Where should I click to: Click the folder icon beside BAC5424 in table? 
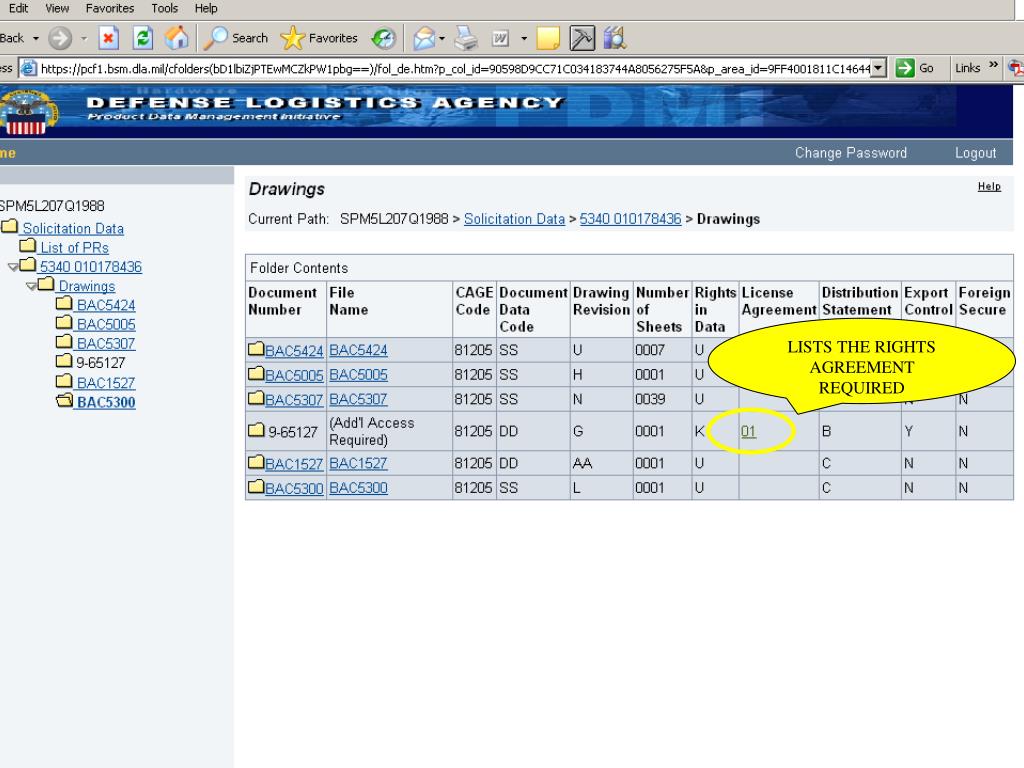coord(256,350)
